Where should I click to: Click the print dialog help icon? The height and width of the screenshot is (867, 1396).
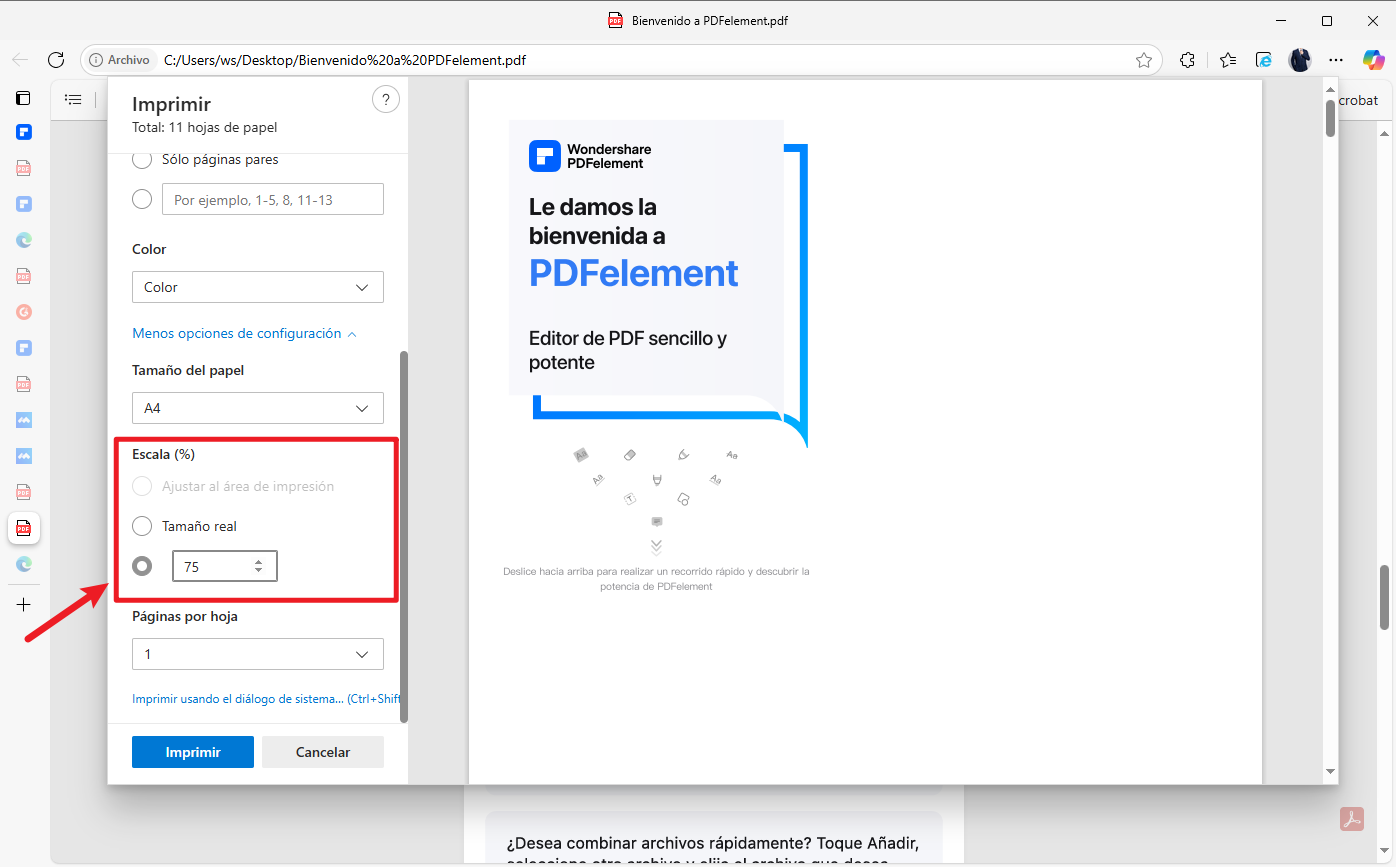pos(385,100)
